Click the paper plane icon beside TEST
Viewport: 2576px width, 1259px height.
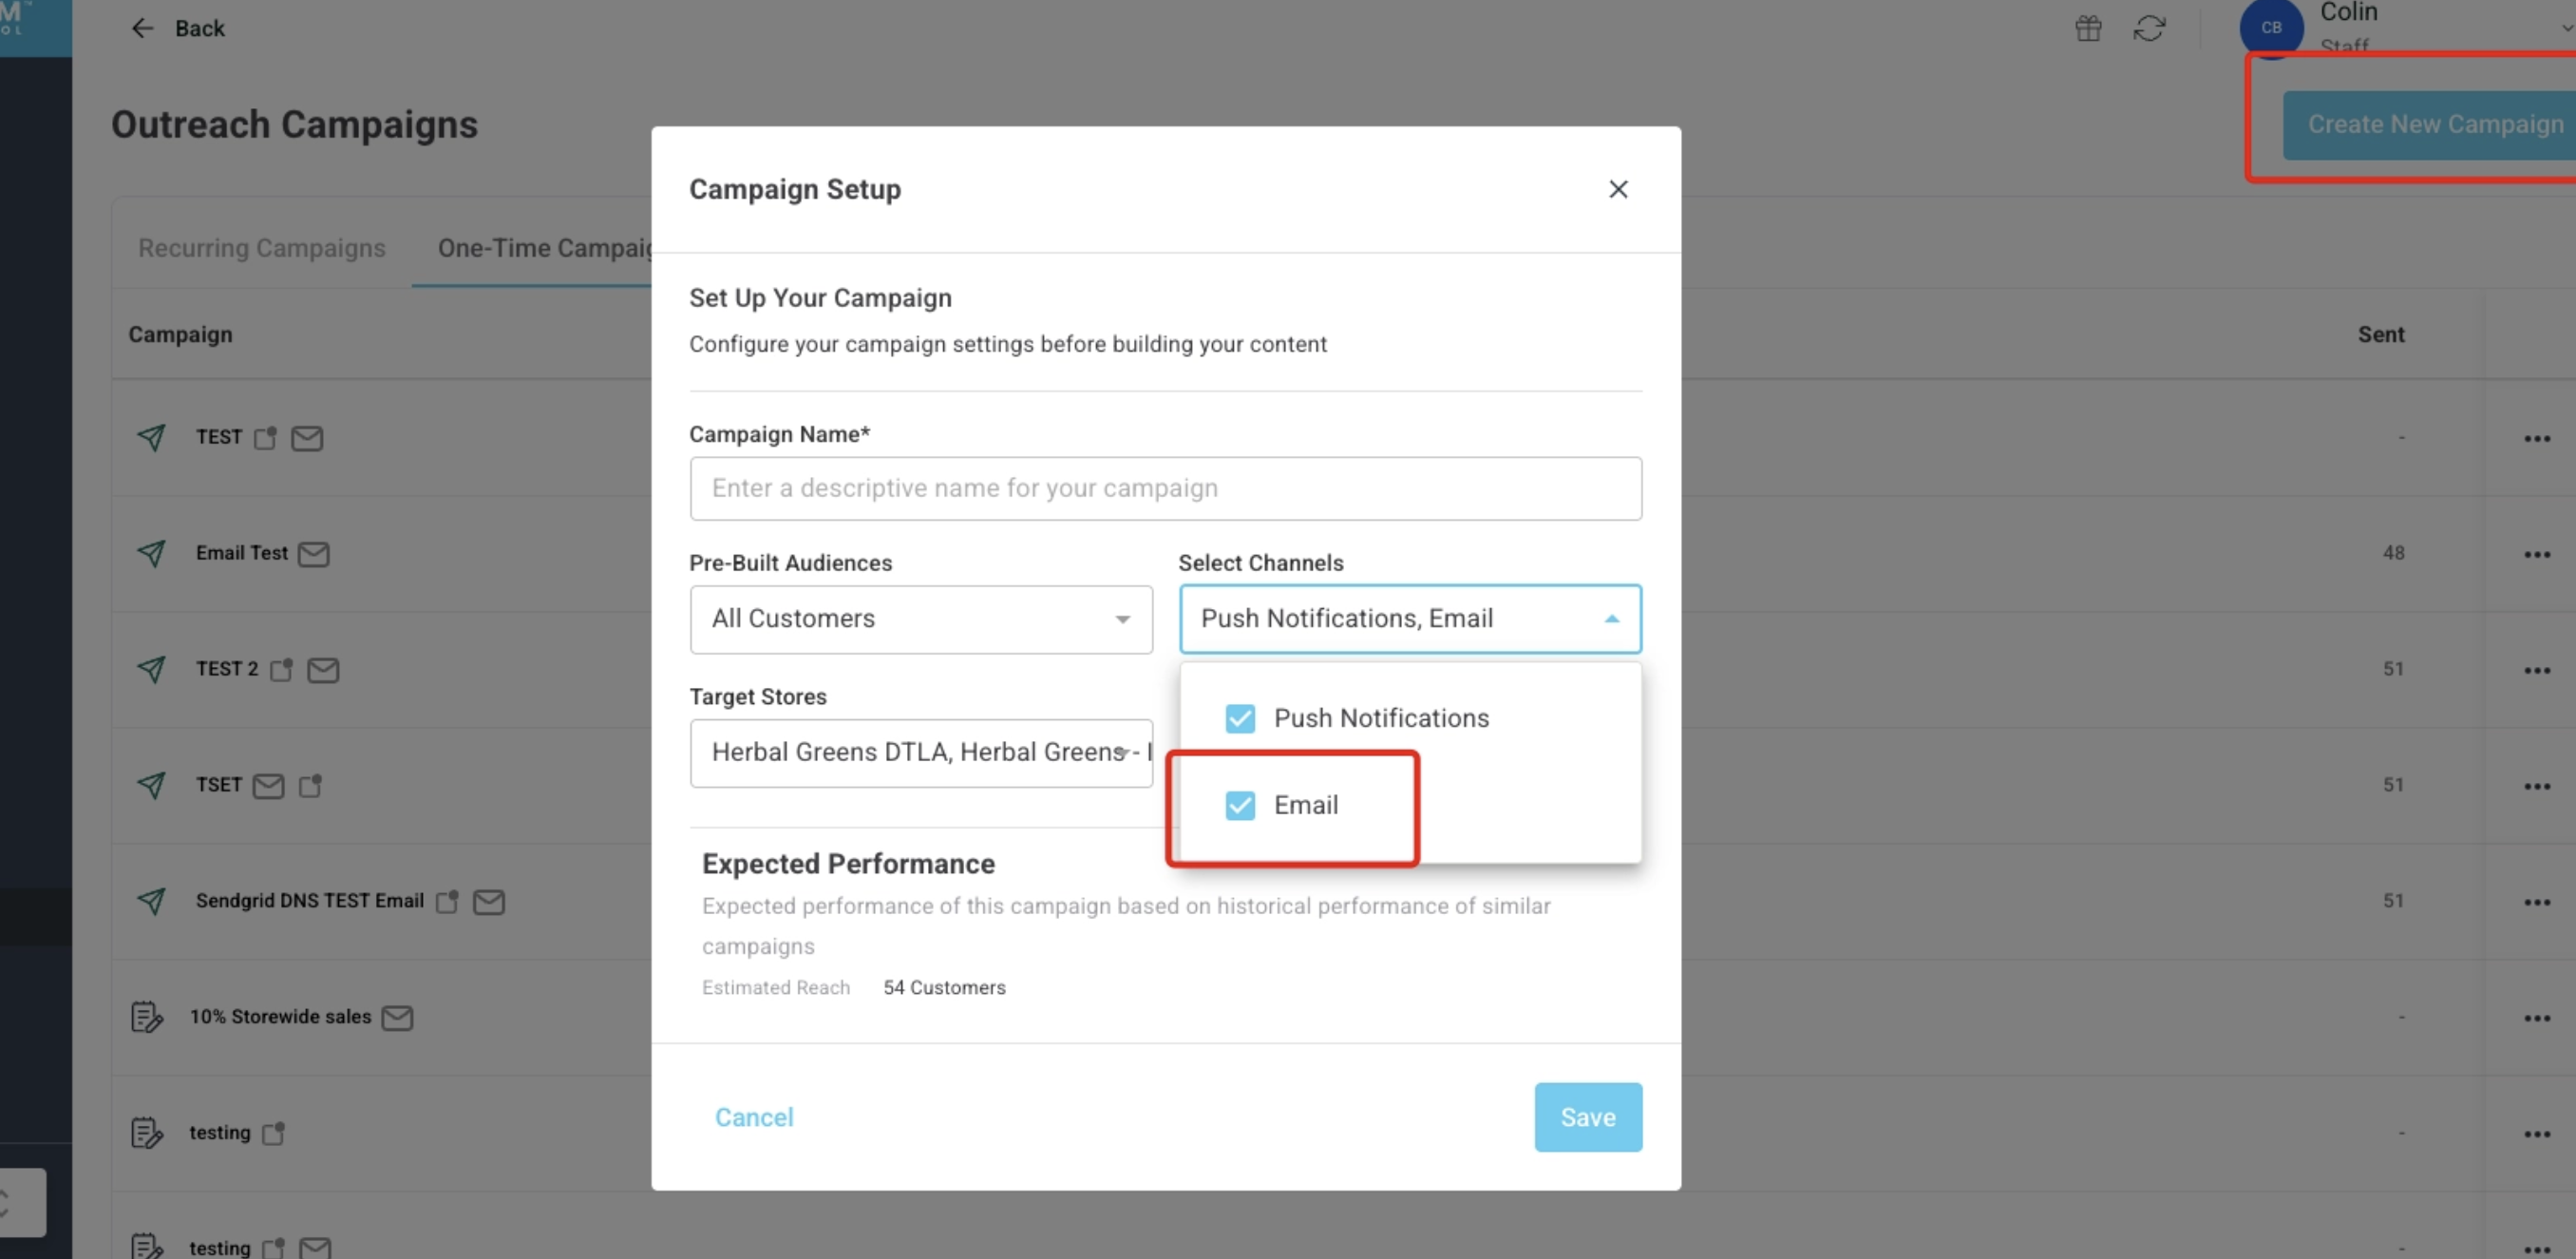(152, 437)
